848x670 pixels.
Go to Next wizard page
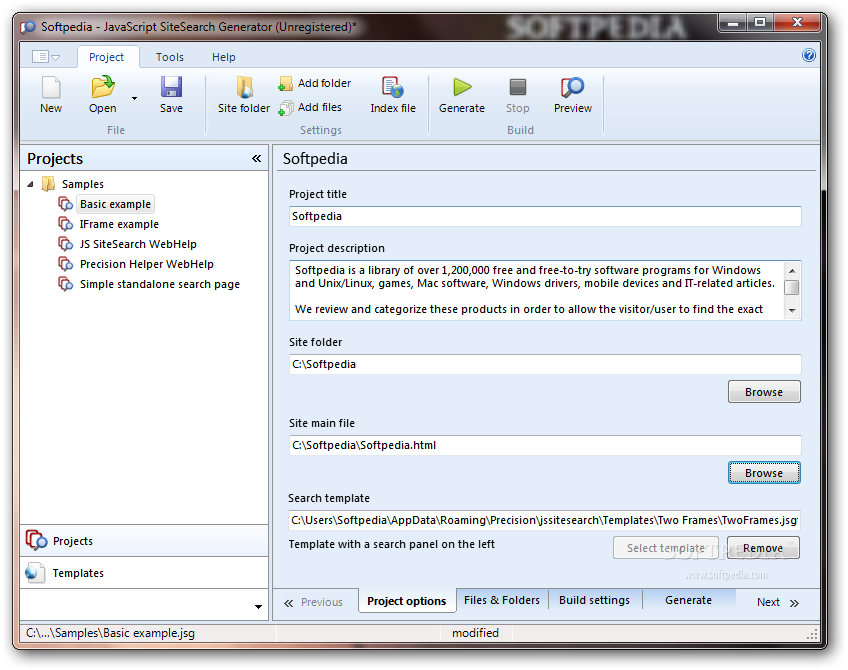(778, 602)
